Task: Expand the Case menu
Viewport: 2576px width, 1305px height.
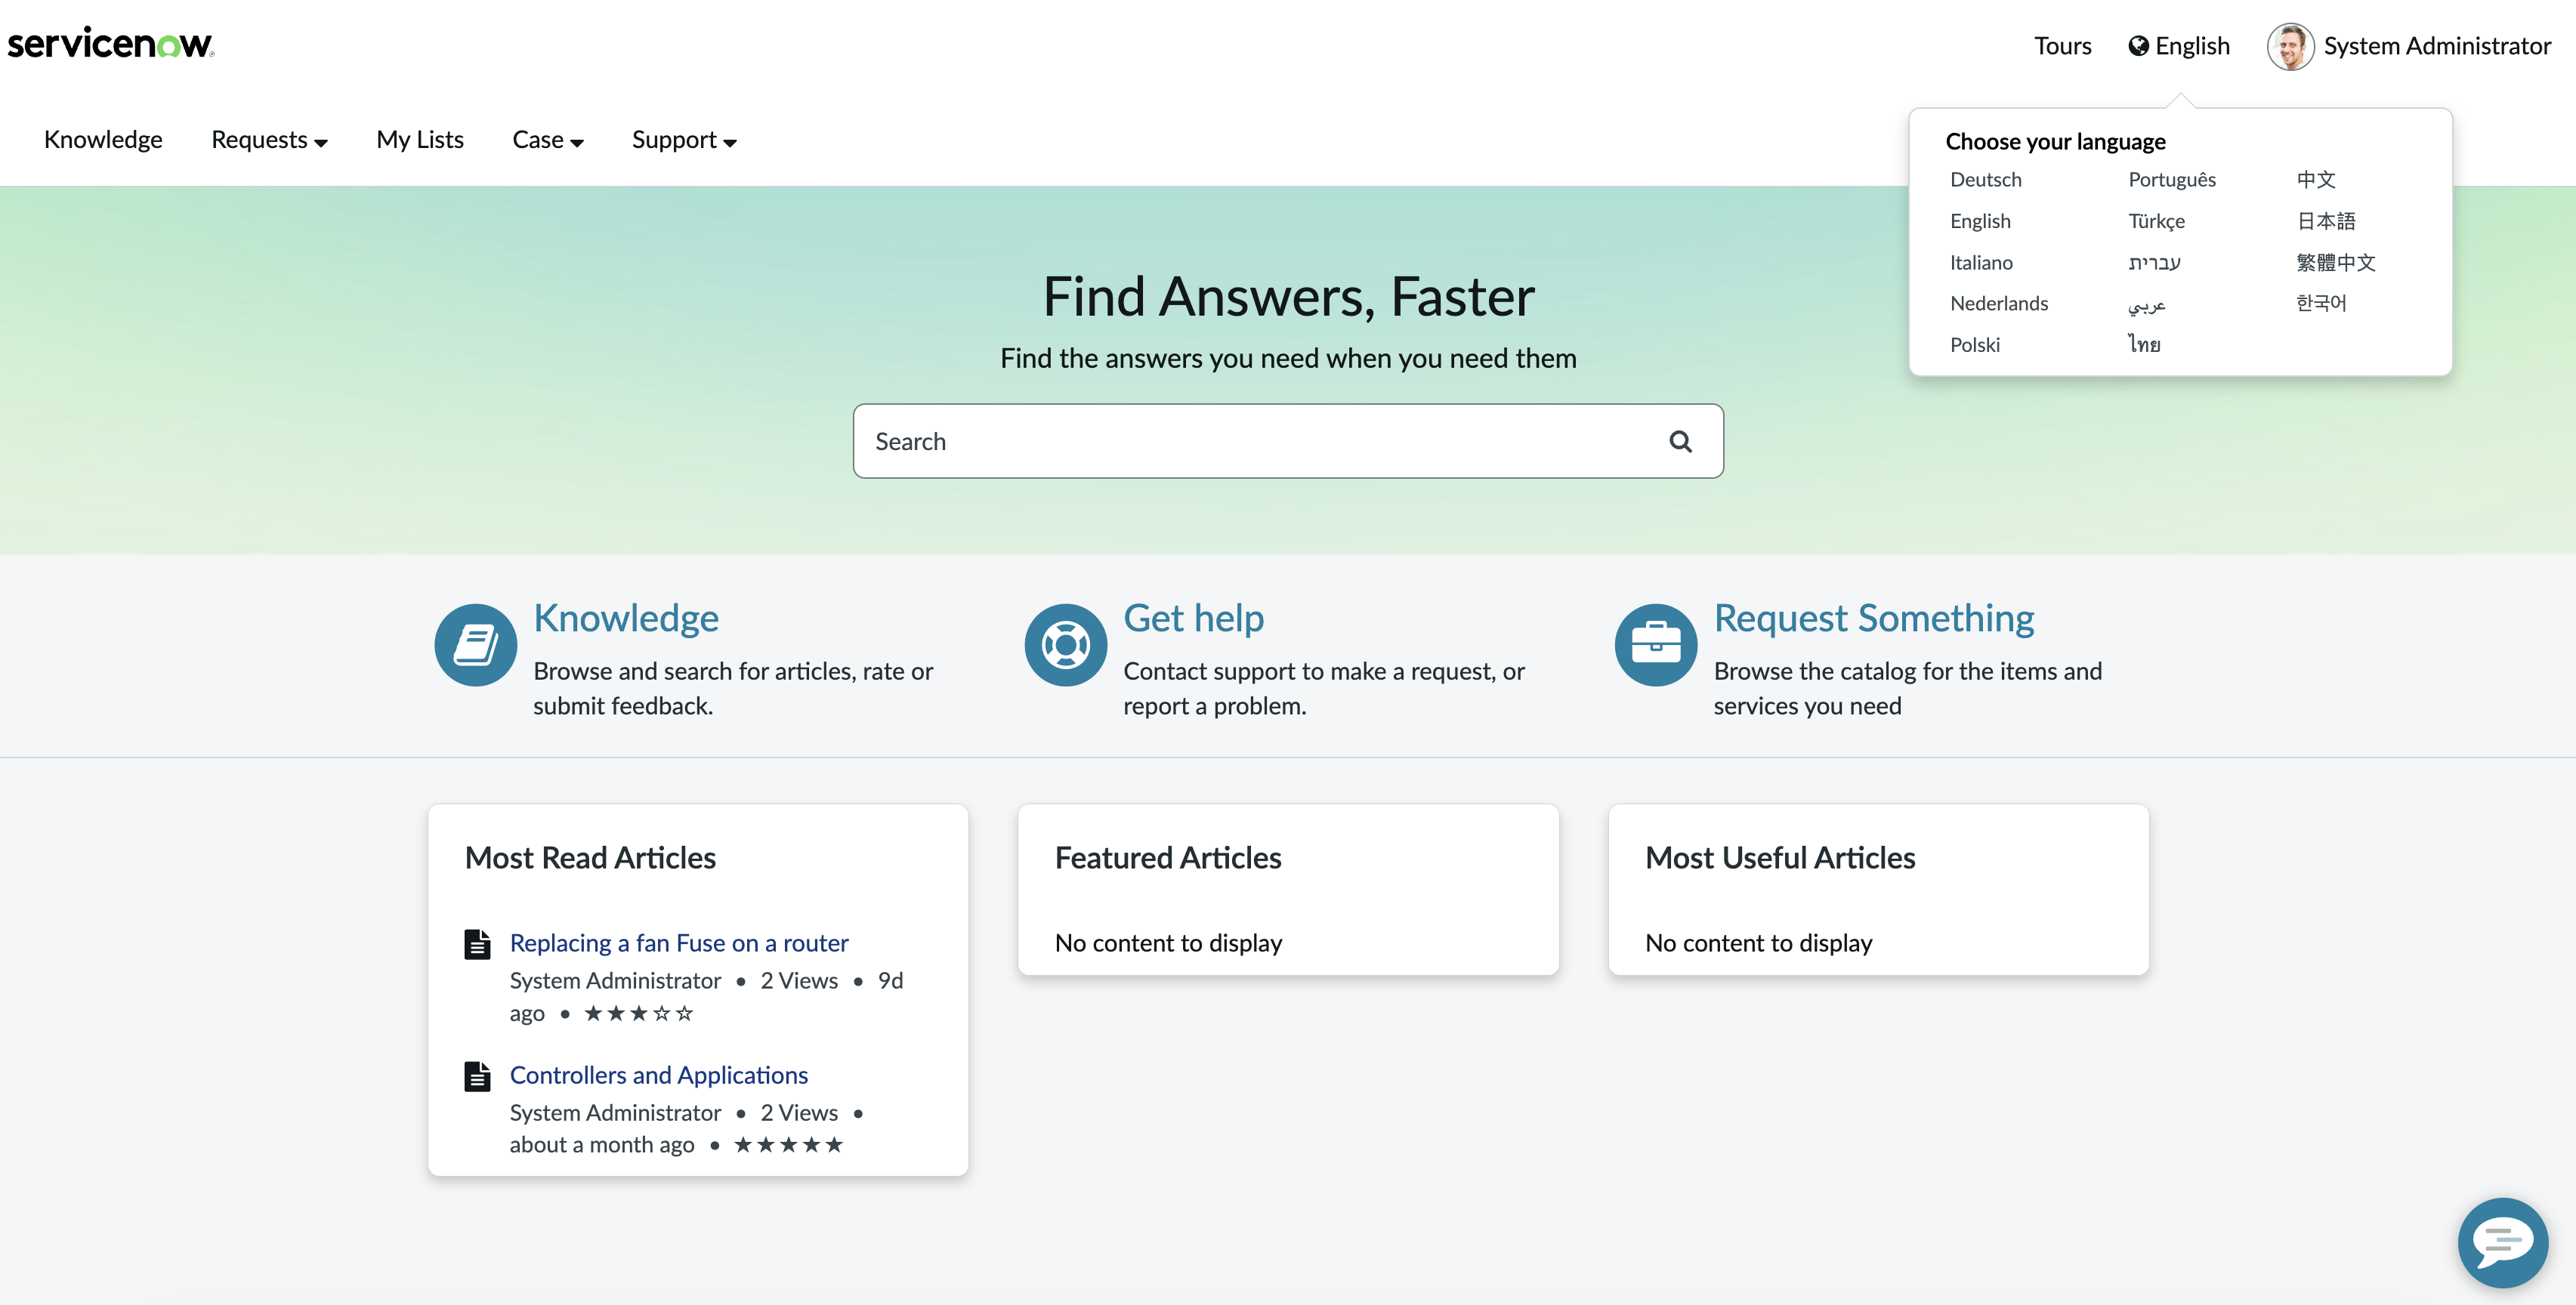Action: click(x=548, y=140)
